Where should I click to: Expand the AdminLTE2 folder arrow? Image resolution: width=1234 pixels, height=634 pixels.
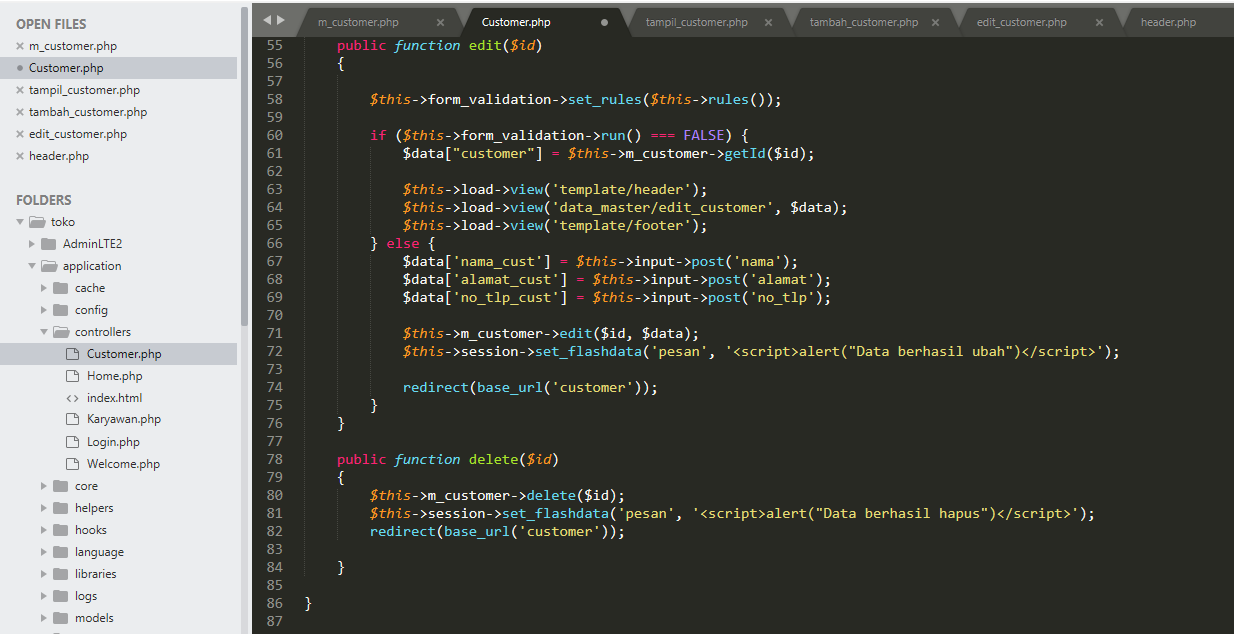point(32,244)
